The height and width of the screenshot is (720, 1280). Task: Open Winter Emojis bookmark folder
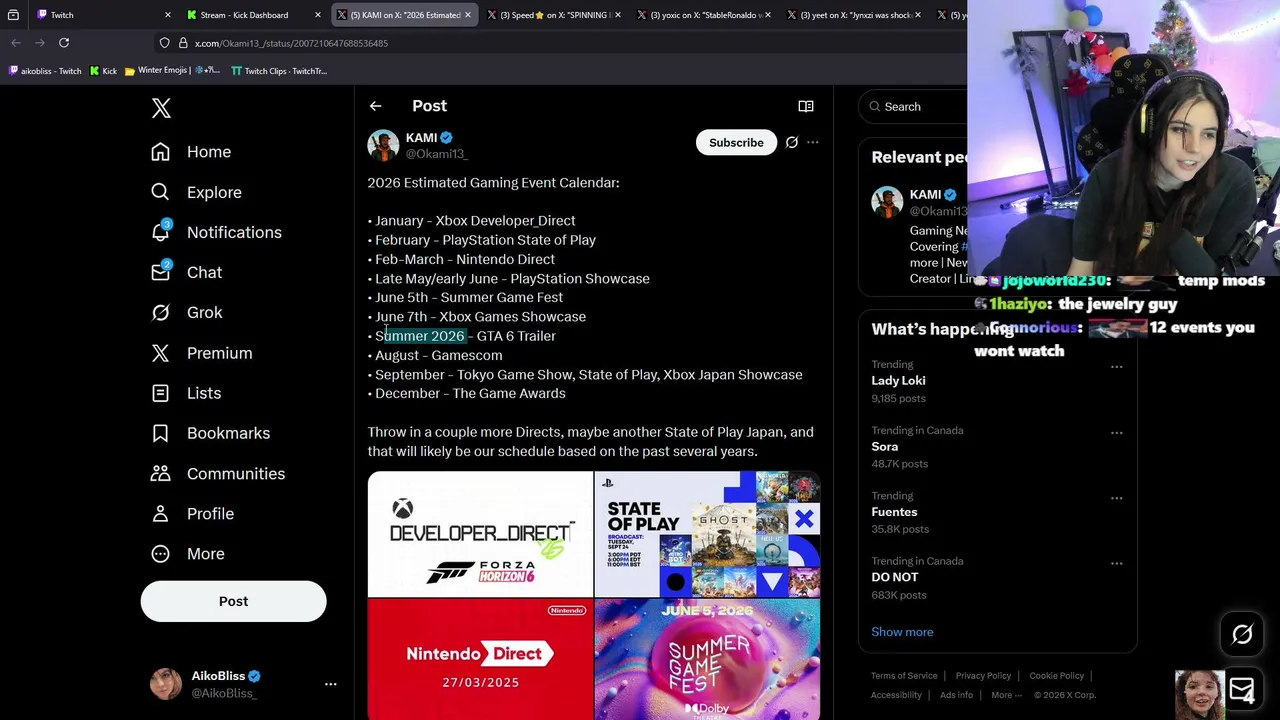(x=173, y=71)
